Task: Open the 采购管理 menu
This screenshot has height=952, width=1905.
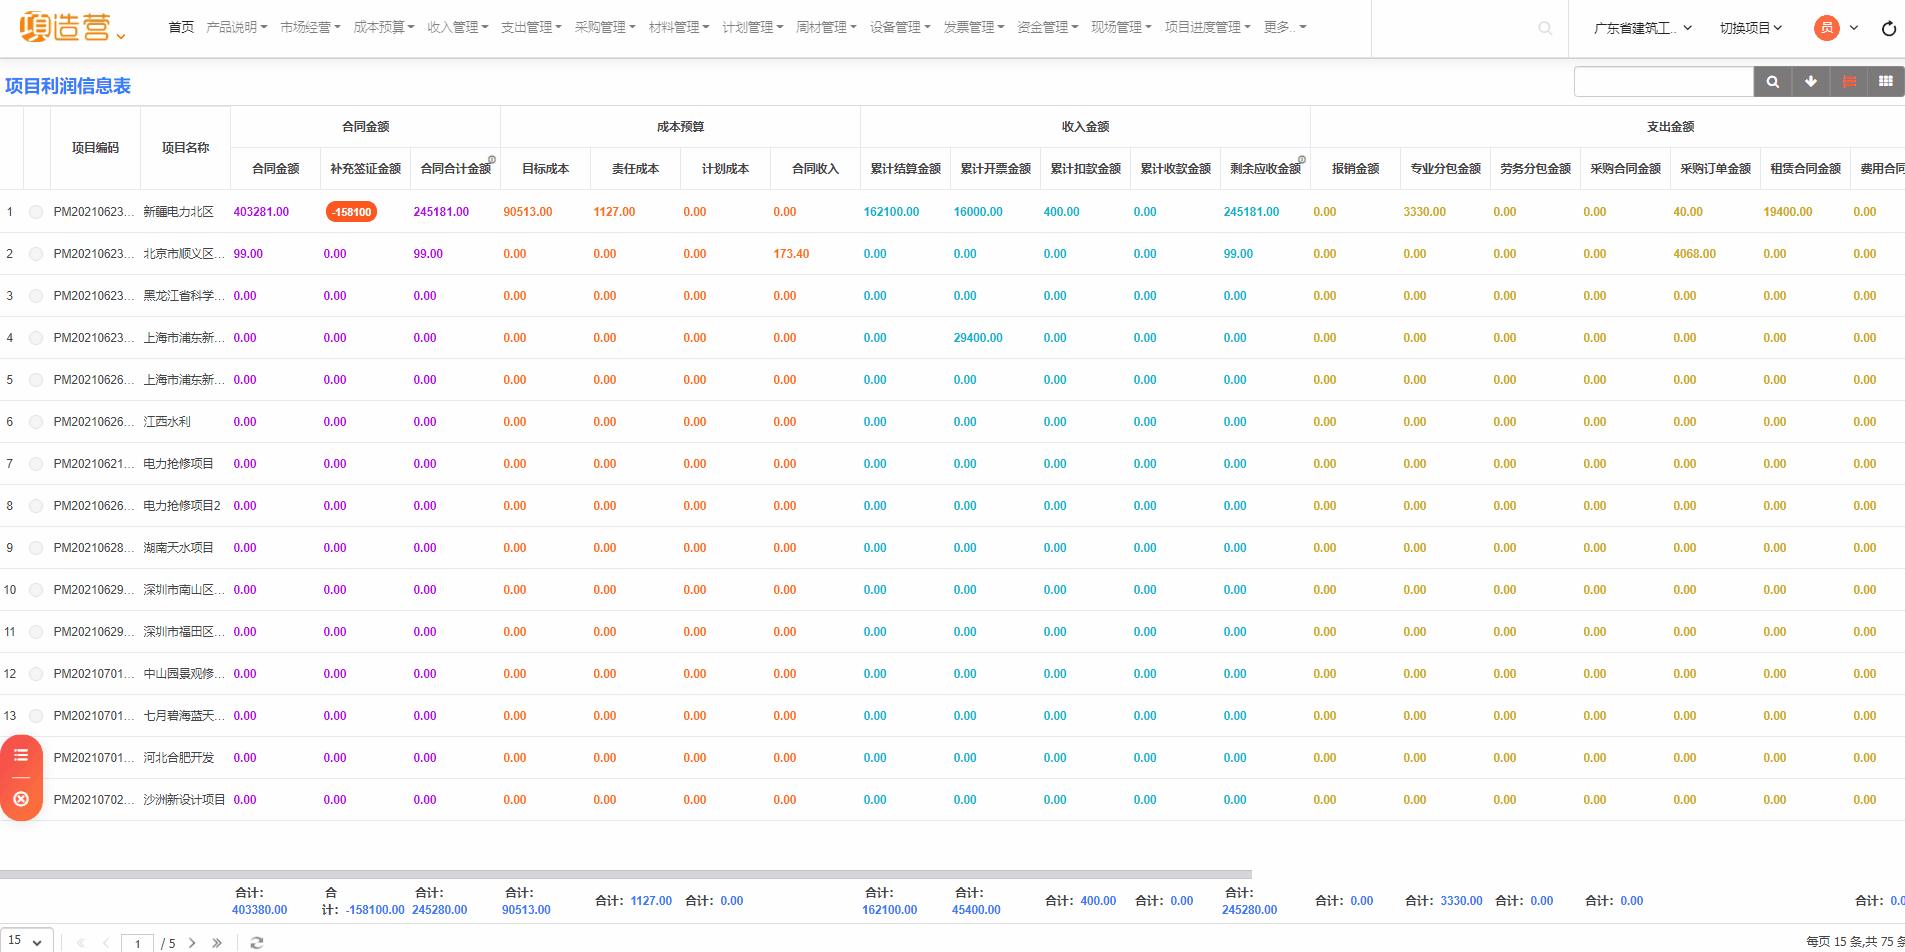Action: coord(604,27)
